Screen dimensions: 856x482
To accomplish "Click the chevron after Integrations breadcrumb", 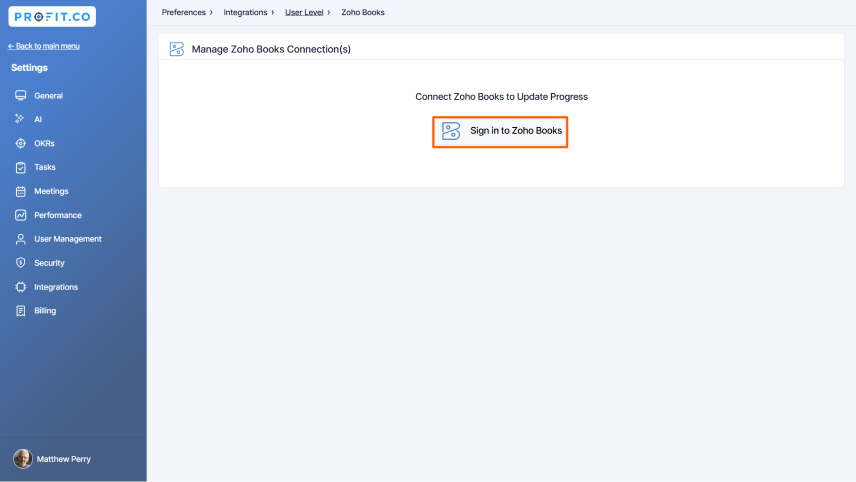I will 273,12.
